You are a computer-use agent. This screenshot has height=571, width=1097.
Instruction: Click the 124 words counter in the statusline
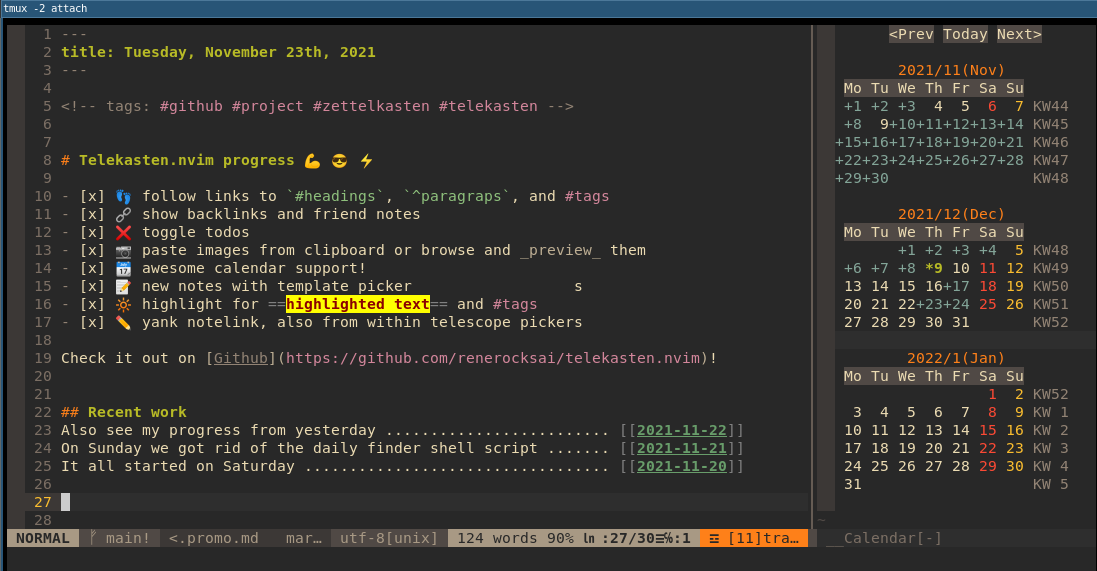coord(497,538)
